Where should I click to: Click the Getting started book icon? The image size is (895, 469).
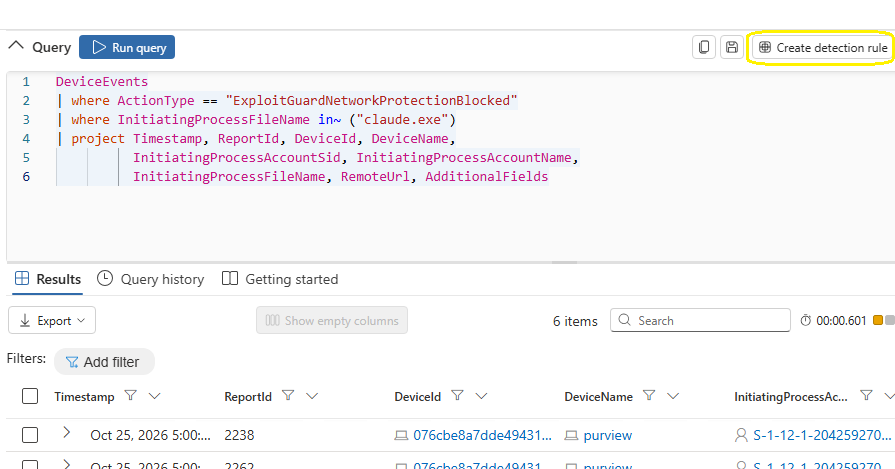click(x=229, y=278)
